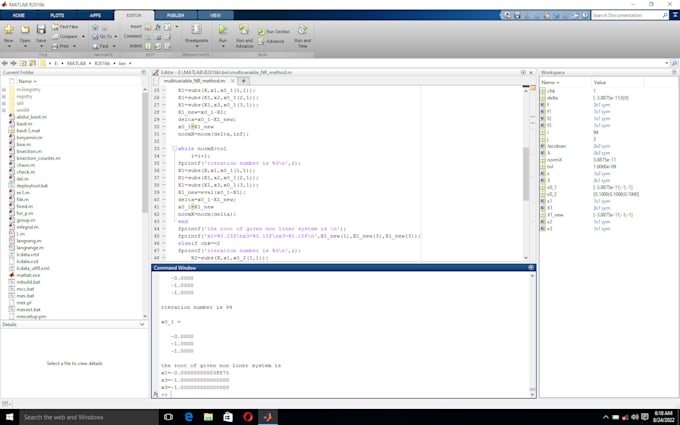The width and height of the screenshot is (680, 425).
Task: Click the address bar search folder icon
Action: (674, 63)
